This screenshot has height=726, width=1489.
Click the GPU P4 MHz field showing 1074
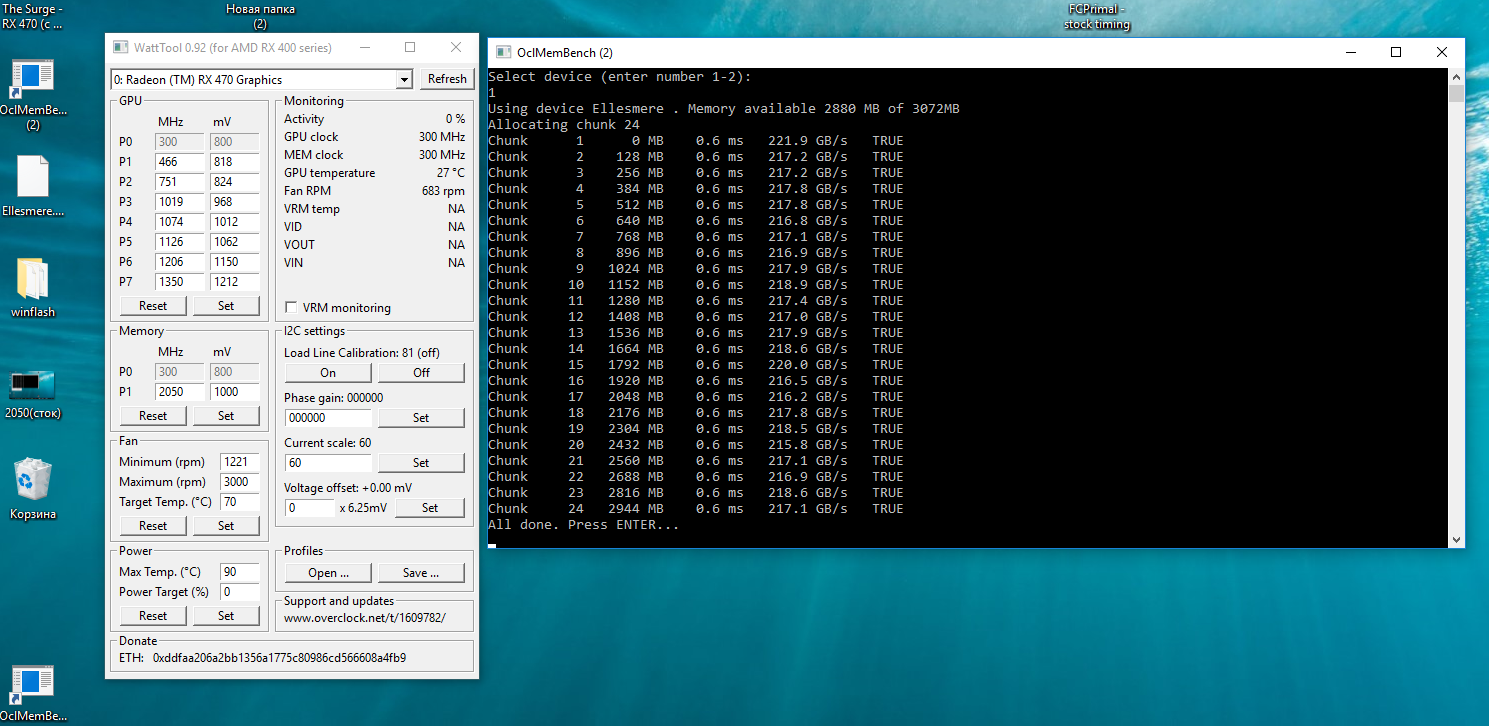pyautogui.click(x=179, y=222)
